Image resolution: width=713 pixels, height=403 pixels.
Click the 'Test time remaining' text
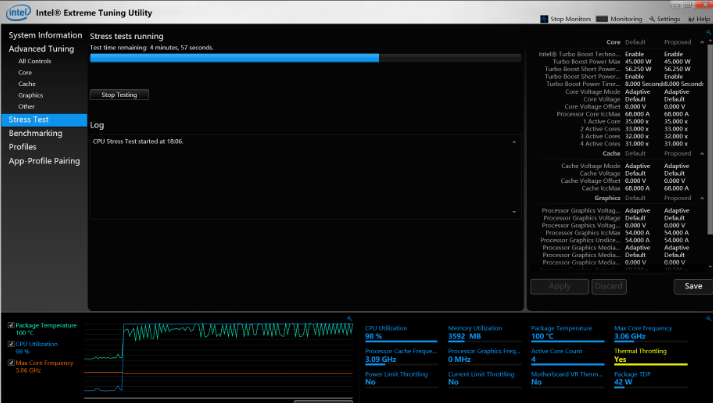[151, 47]
